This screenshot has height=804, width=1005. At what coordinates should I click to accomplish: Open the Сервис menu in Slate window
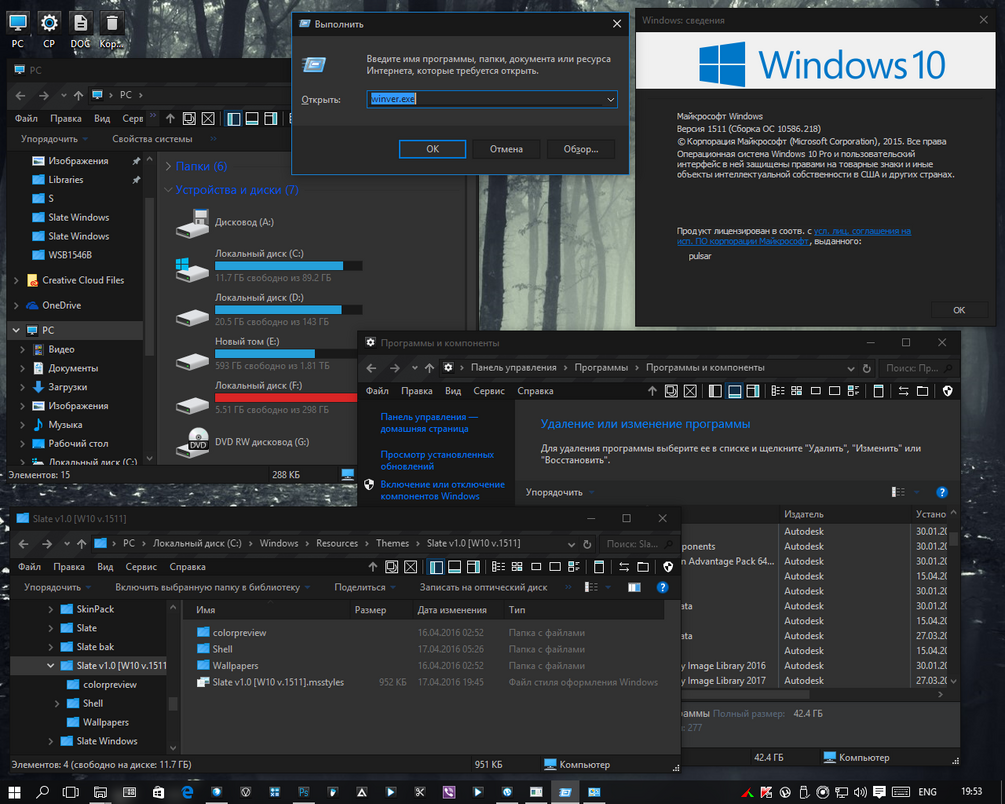(x=140, y=567)
